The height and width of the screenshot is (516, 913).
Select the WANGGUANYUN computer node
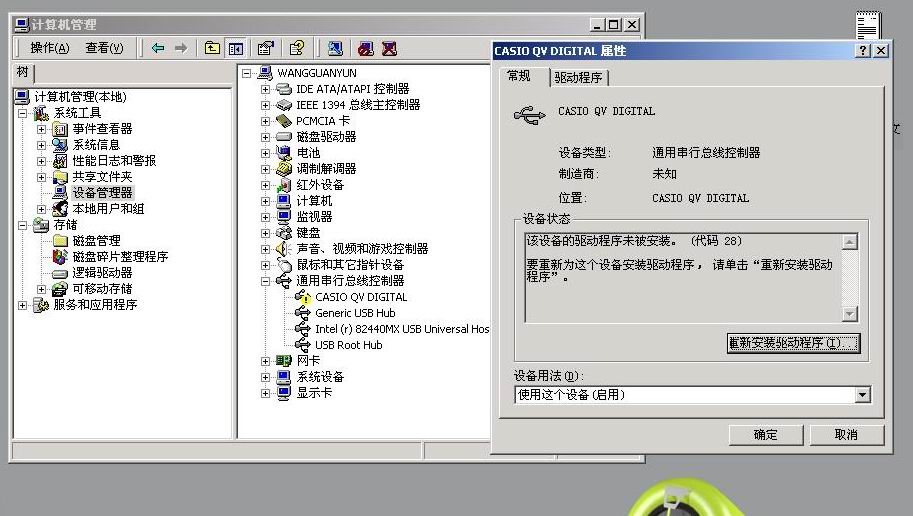[316, 73]
